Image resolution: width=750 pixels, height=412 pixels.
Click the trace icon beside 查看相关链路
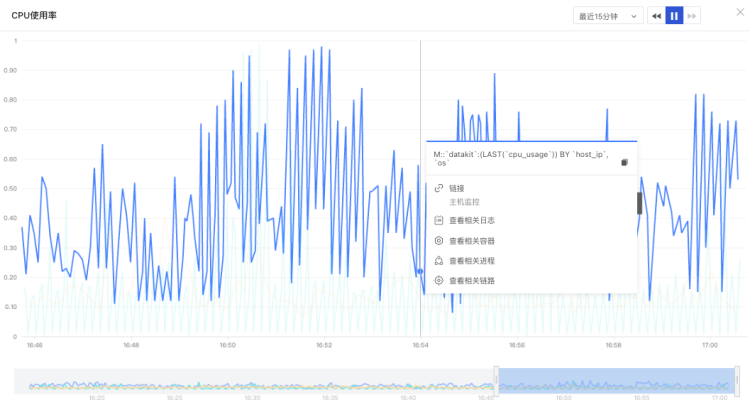pyautogui.click(x=439, y=280)
